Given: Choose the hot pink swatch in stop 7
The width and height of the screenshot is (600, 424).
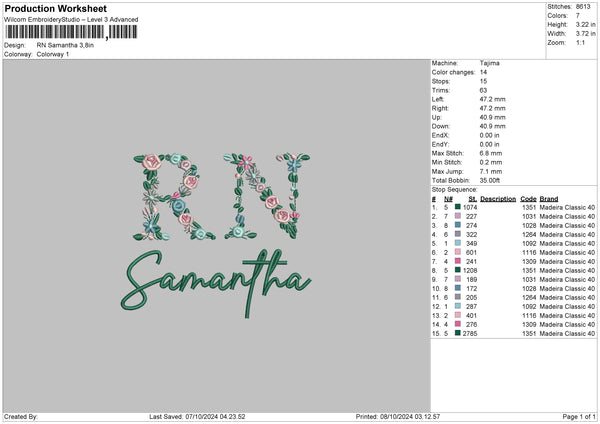Looking at the screenshot, I should [x=458, y=261].
